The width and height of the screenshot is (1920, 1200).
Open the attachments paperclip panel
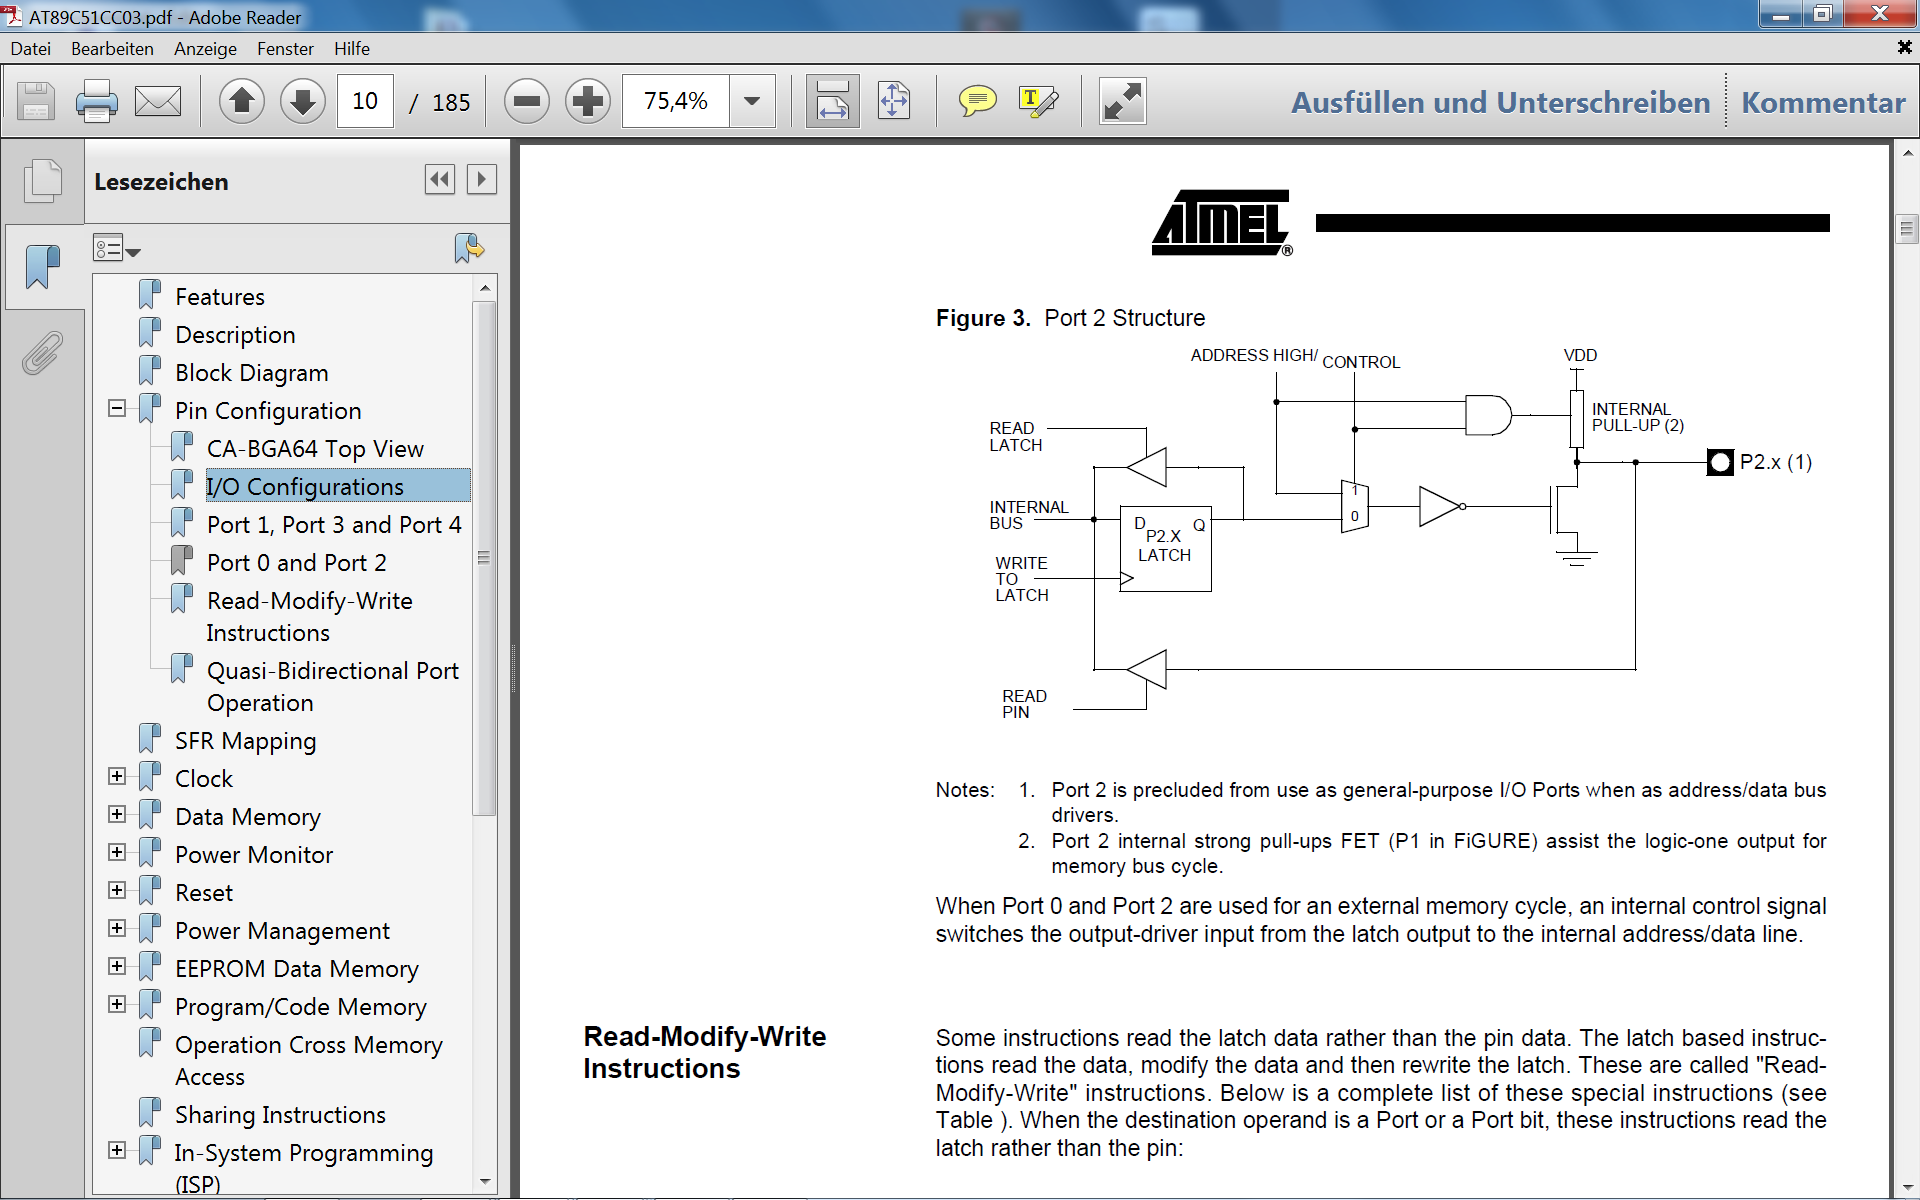point(43,352)
